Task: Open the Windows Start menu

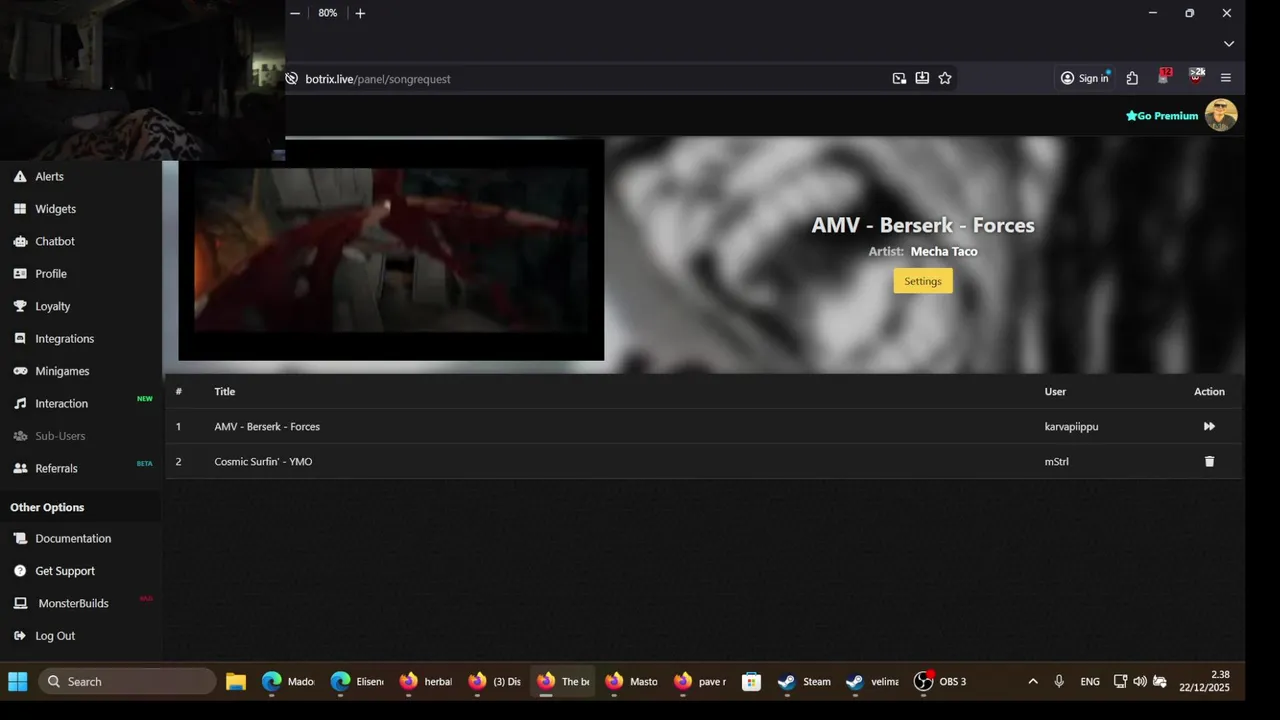Action: point(18,682)
